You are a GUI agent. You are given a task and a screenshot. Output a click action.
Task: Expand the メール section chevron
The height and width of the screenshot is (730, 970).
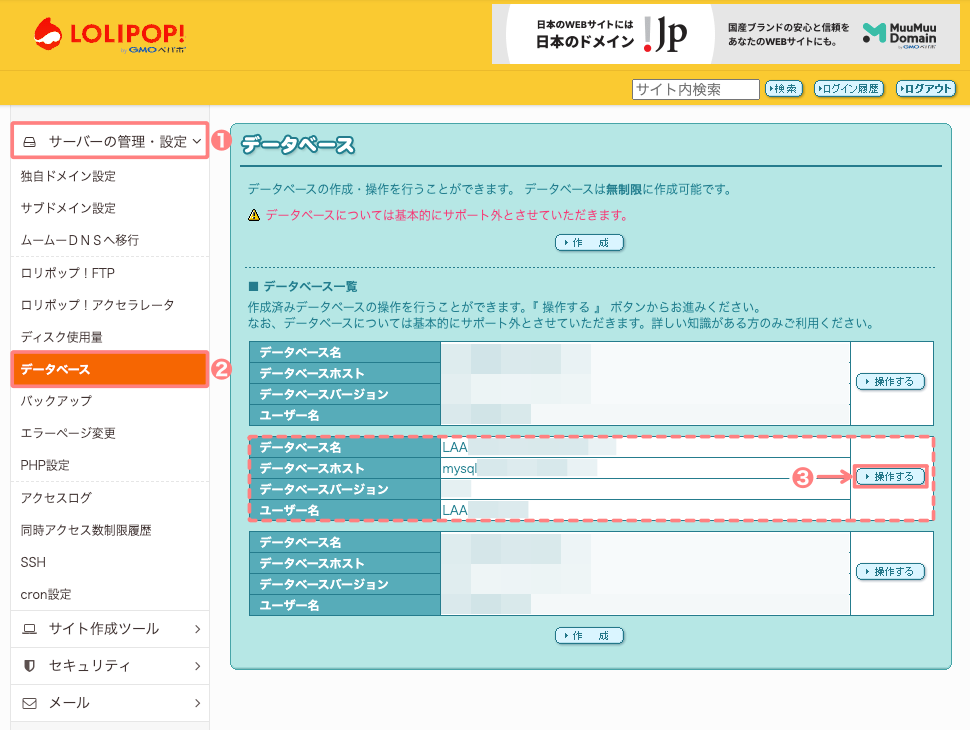197,703
